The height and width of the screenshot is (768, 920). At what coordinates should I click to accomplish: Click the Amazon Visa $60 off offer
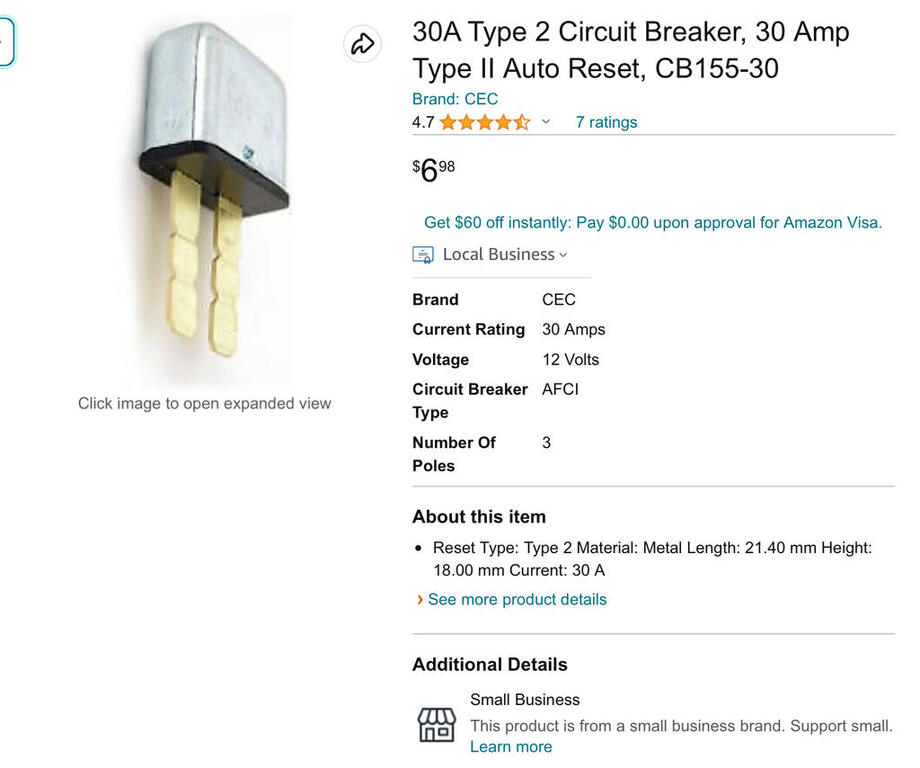[x=653, y=223]
